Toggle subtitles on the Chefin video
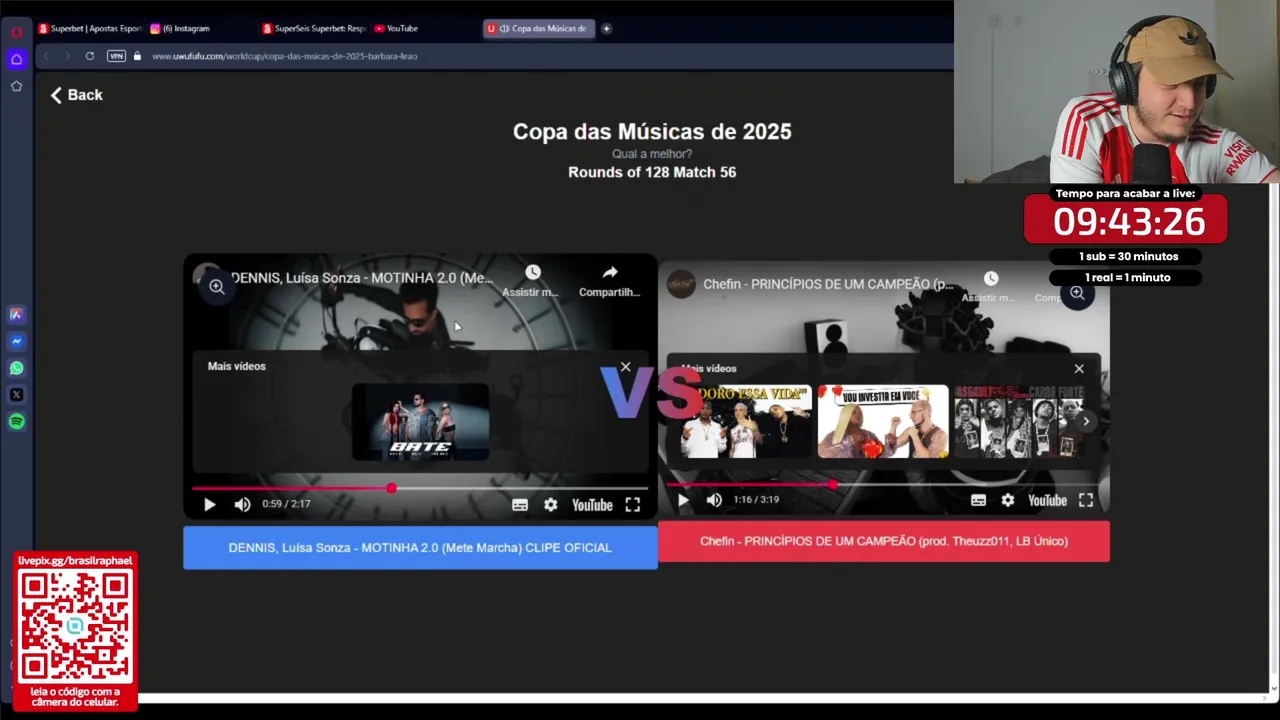 click(978, 500)
